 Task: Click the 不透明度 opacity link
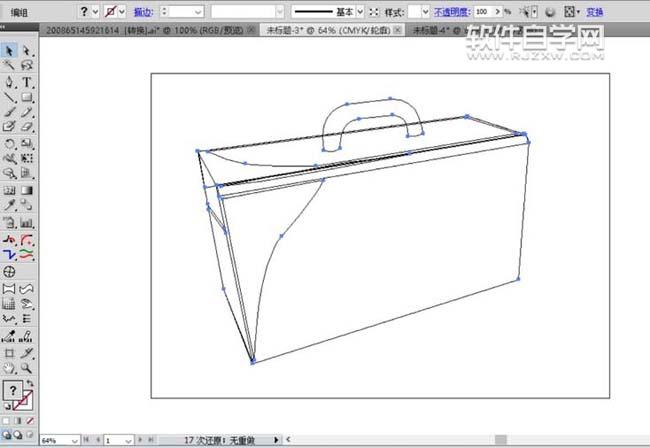point(451,12)
